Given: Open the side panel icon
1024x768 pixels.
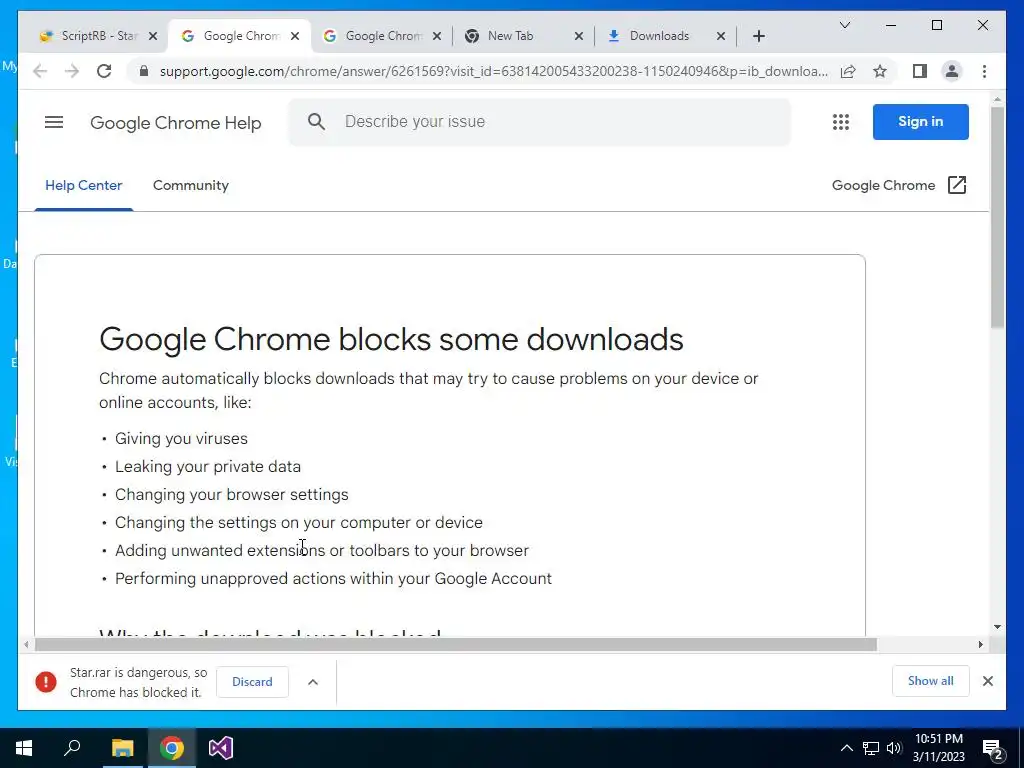Looking at the screenshot, I should coord(920,71).
